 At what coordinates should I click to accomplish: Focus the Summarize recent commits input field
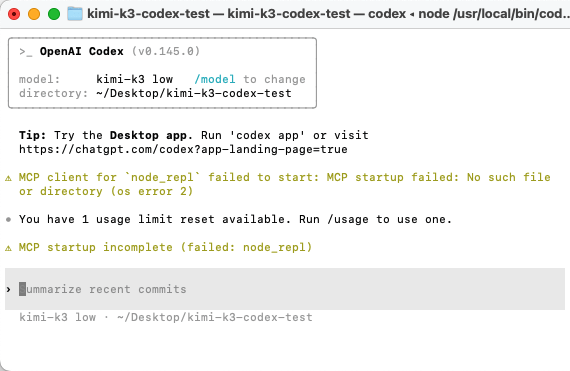(x=285, y=289)
